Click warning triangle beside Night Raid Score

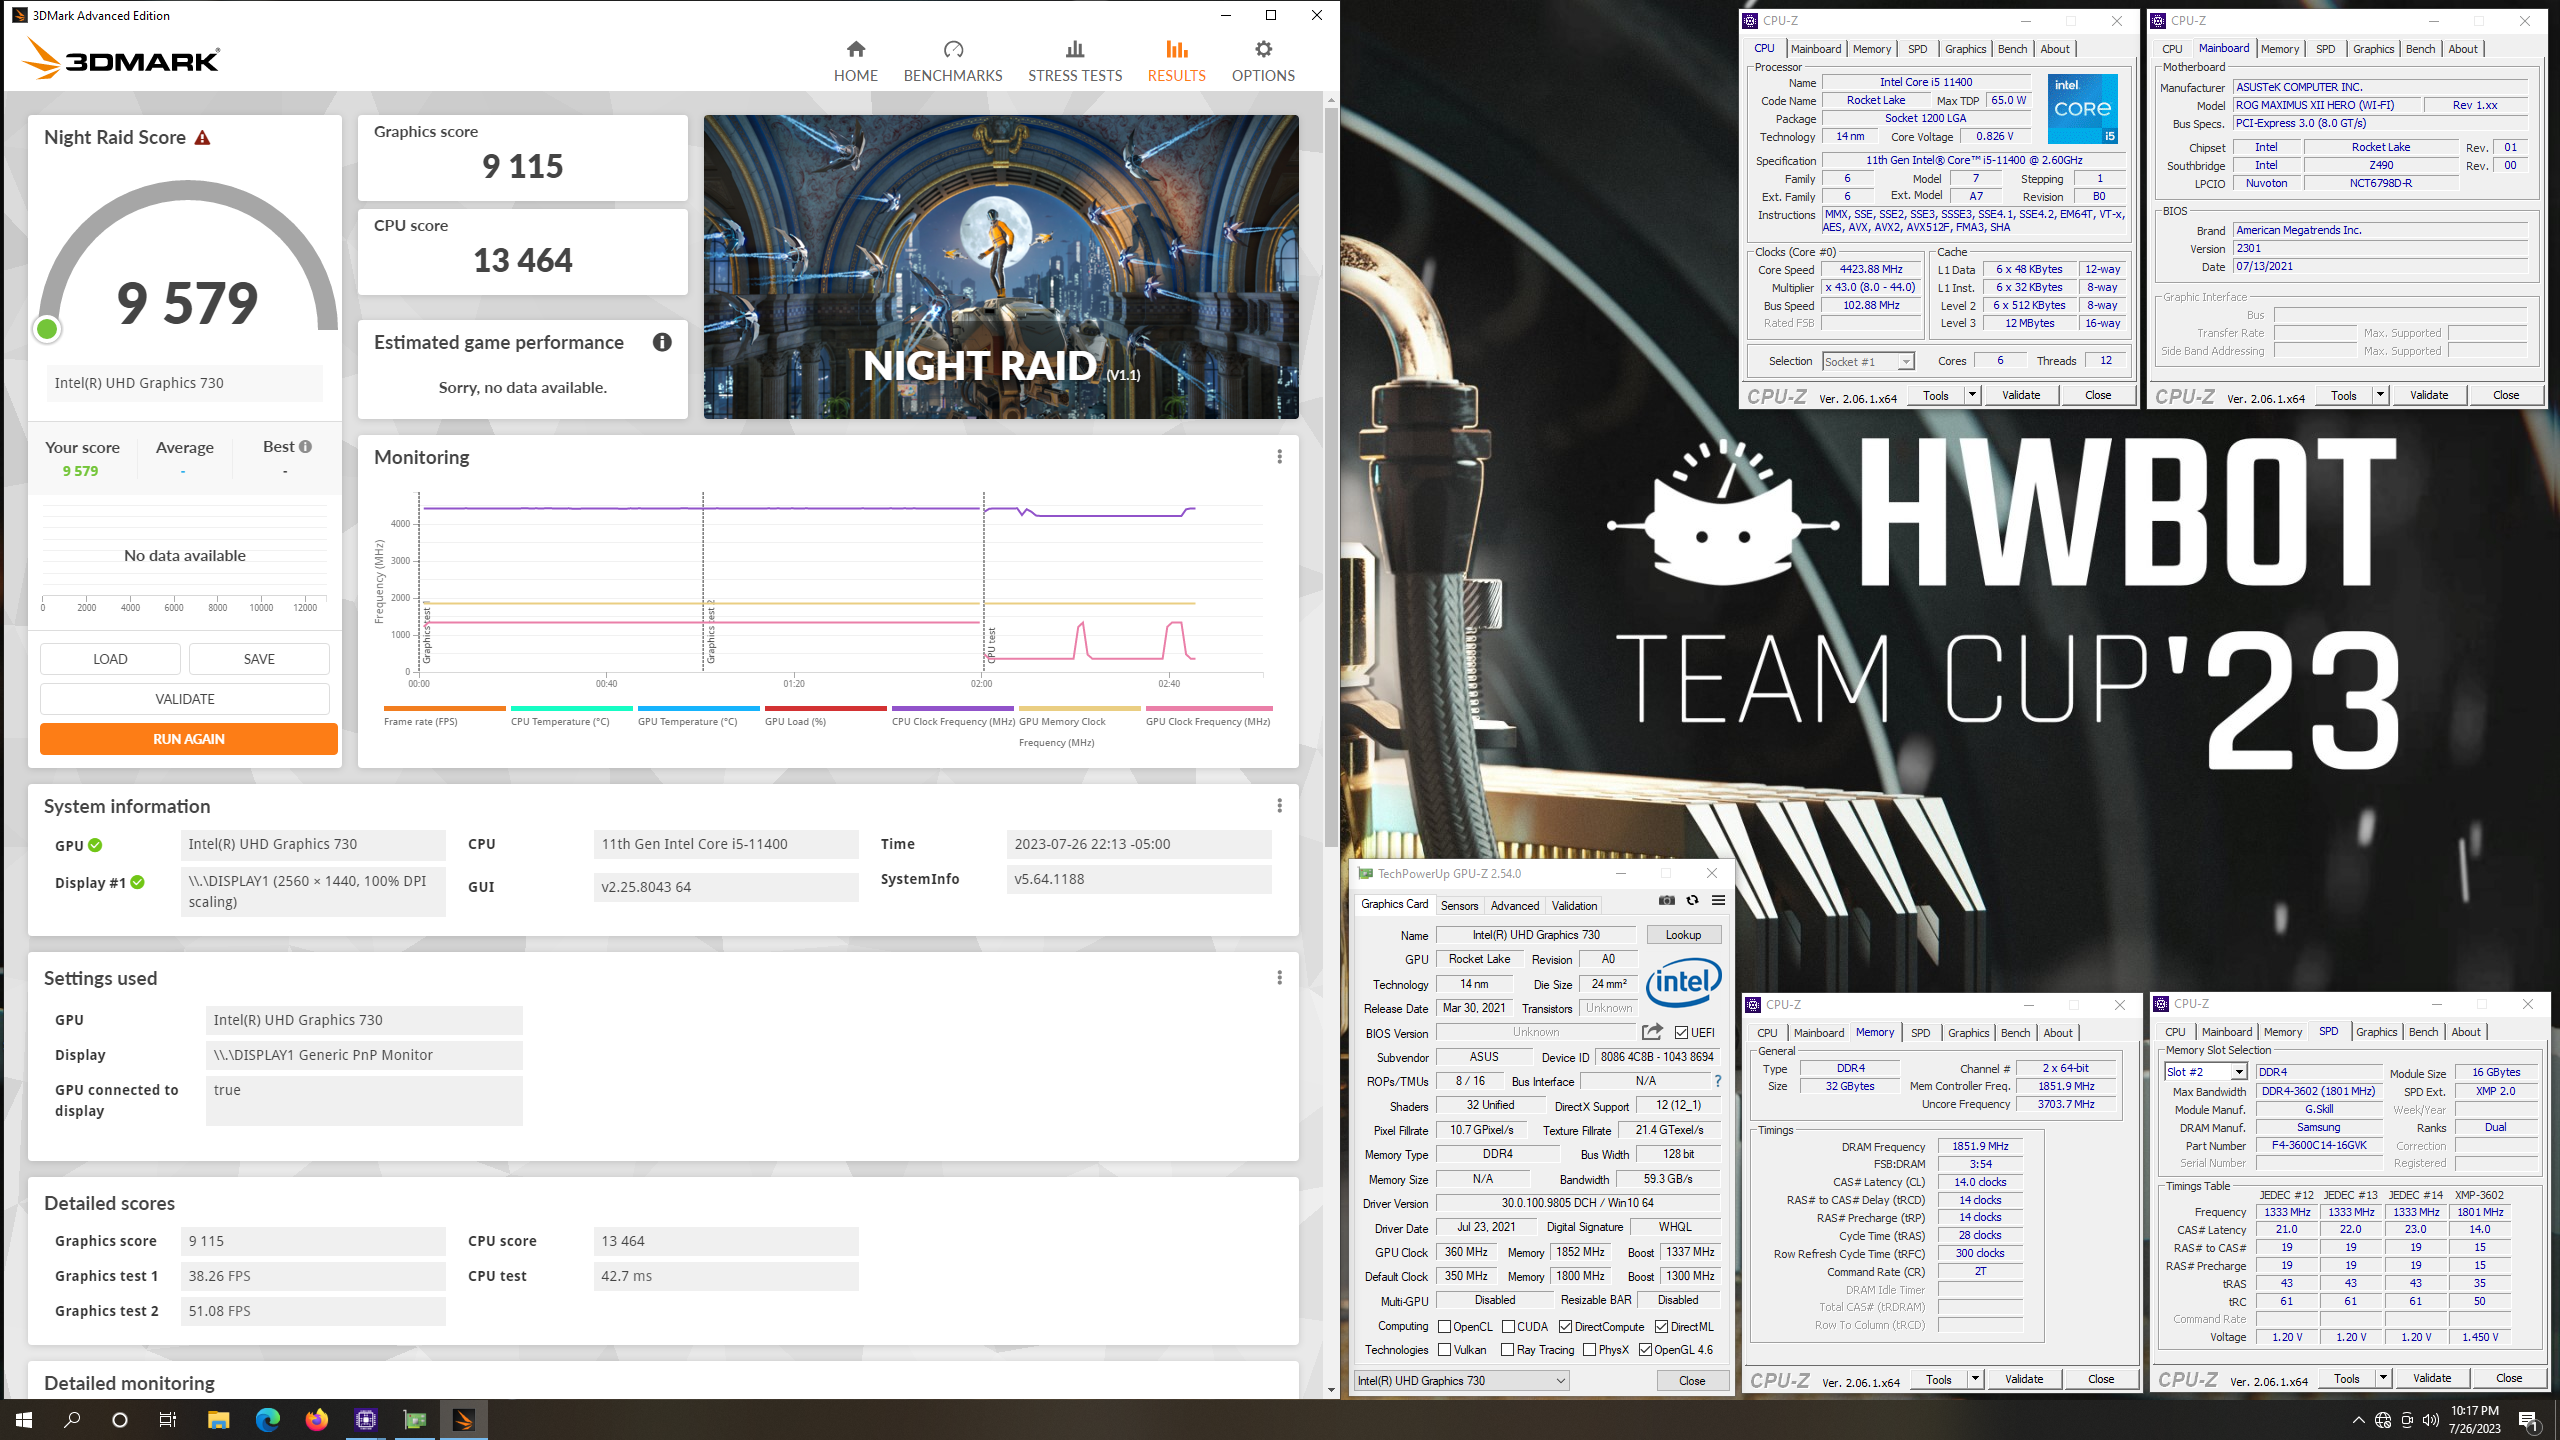pyautogui.click(x=203, y=138)
